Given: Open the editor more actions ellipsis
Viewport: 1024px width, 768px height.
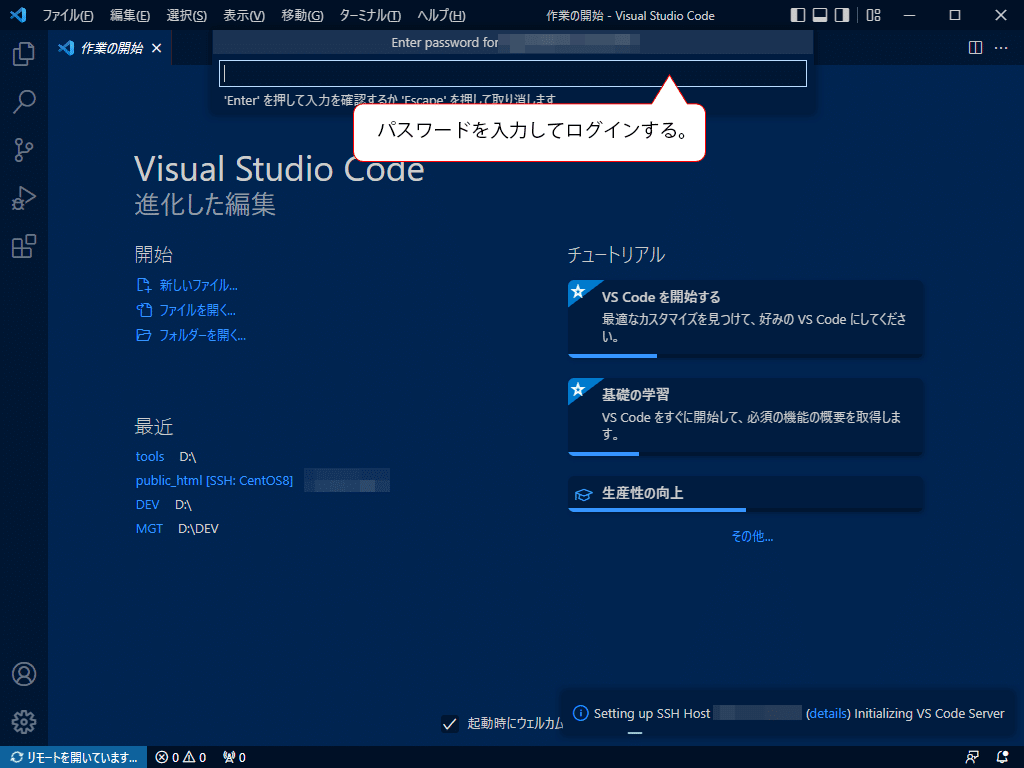Looking at the screenshot, I should click(x=1000, y=48).
